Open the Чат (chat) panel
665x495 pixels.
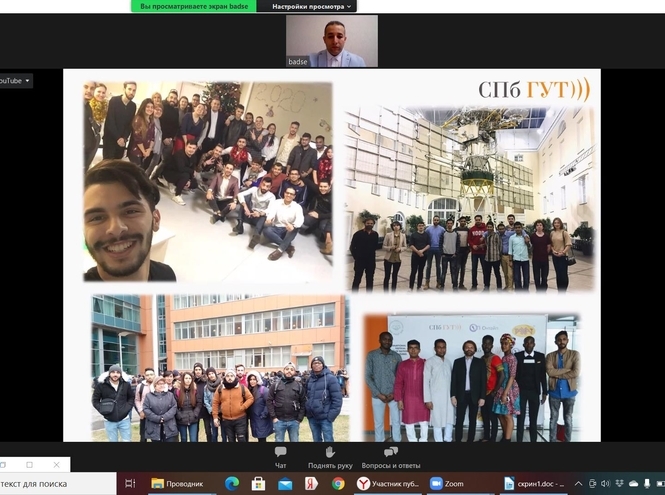(x=280, y=457)
